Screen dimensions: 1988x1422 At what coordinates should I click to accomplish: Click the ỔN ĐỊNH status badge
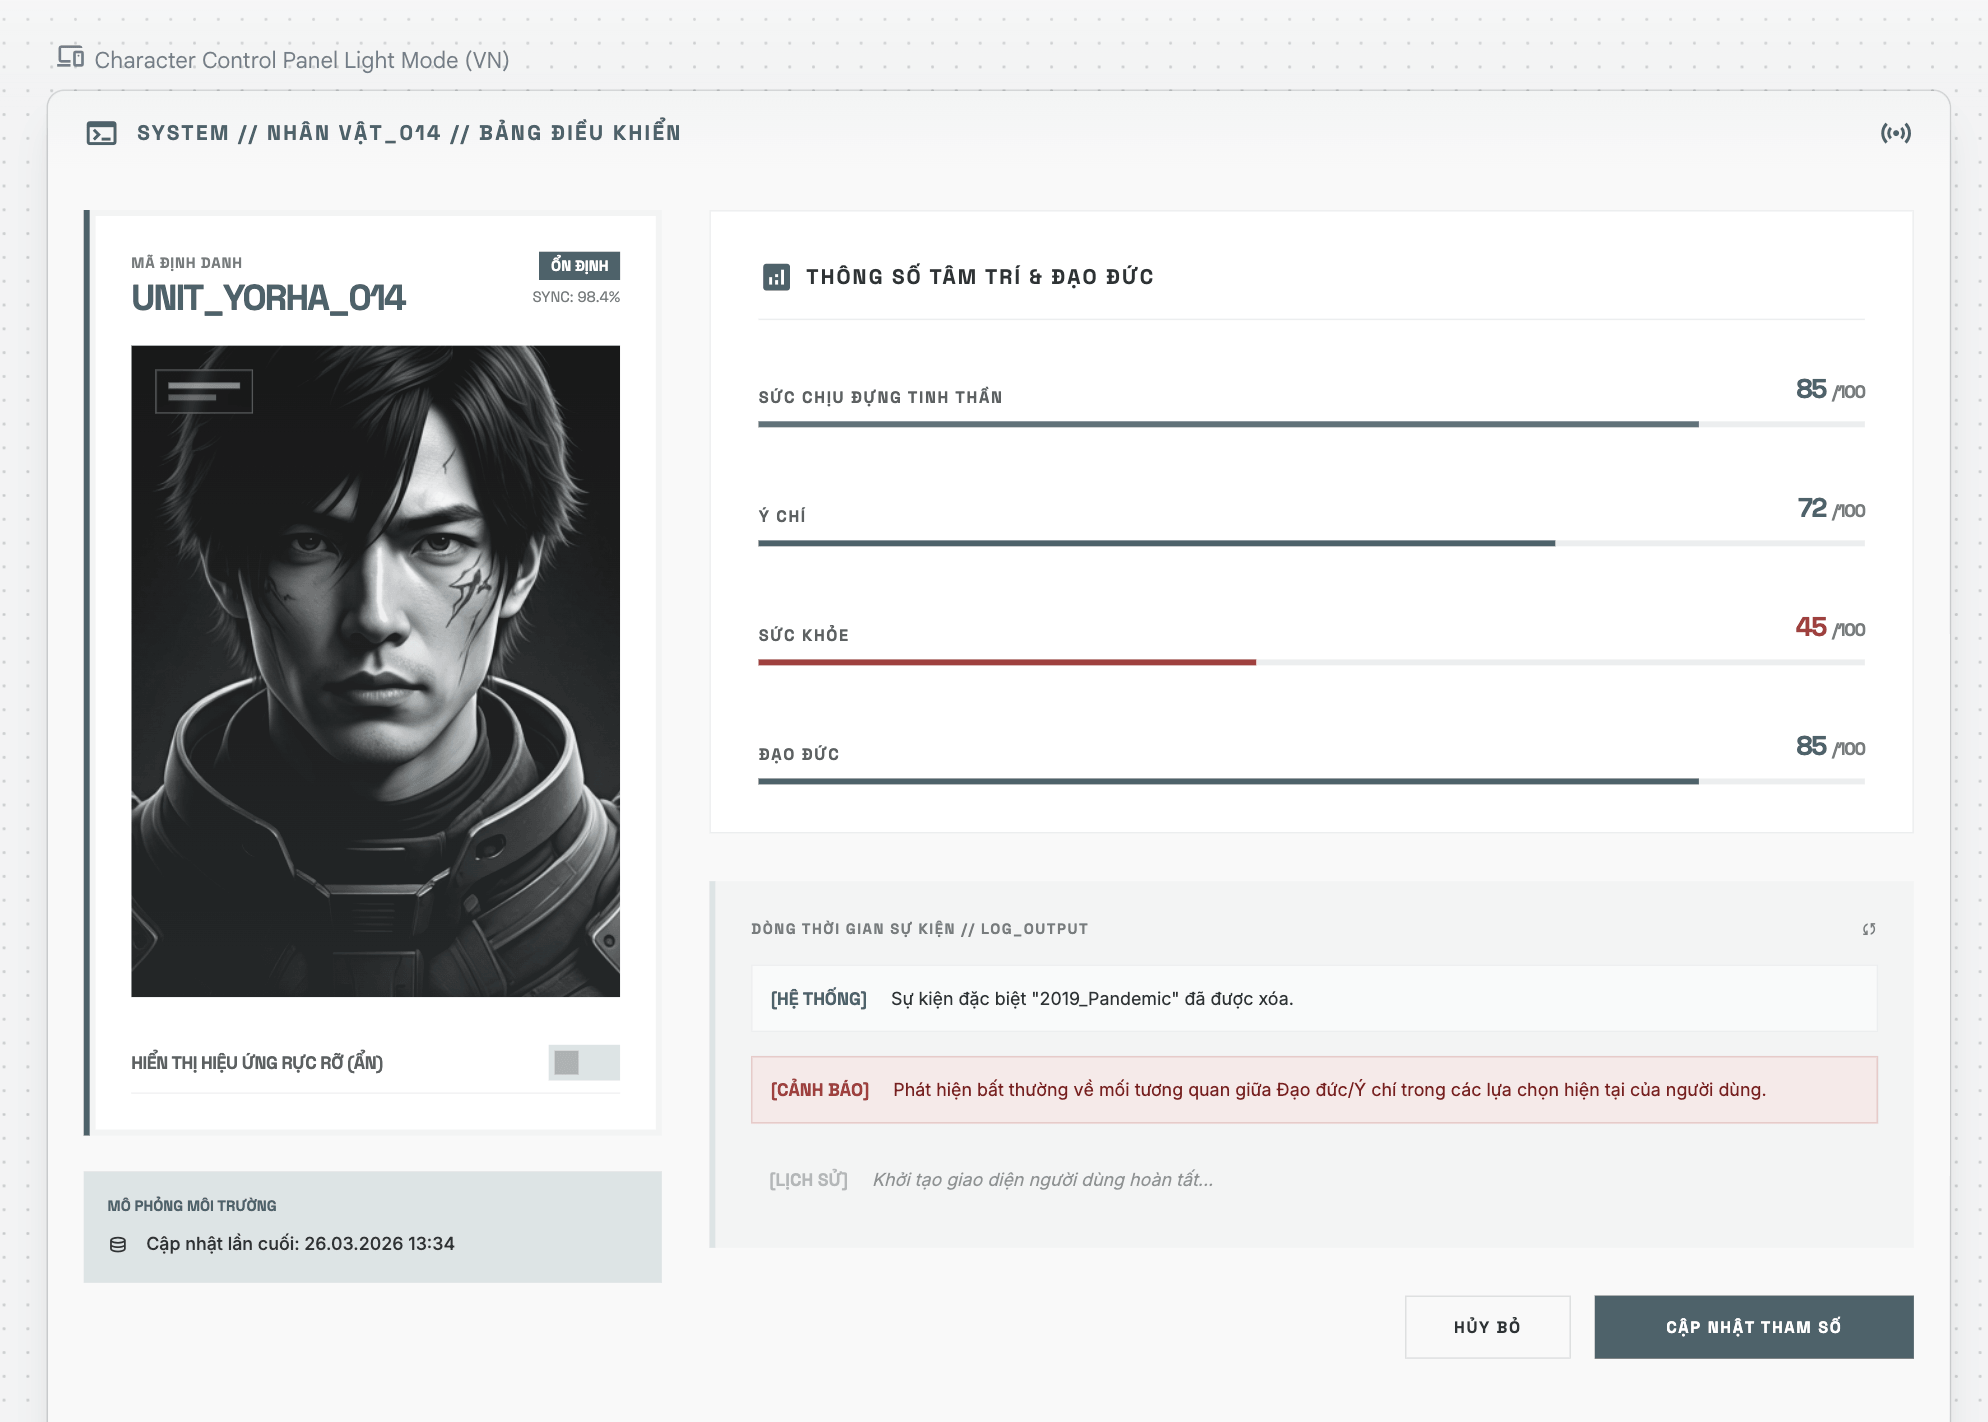point(579,265)
